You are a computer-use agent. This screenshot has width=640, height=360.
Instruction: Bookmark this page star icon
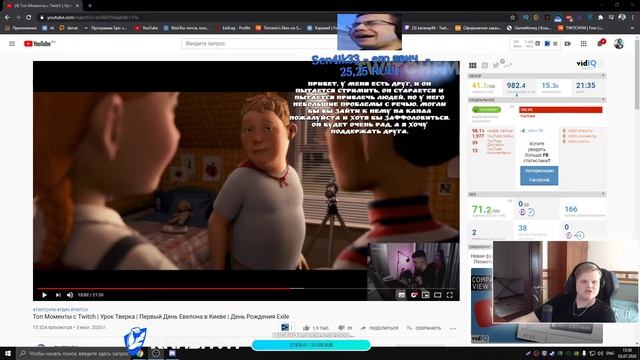pyautogui.click(x=513, y=18)
